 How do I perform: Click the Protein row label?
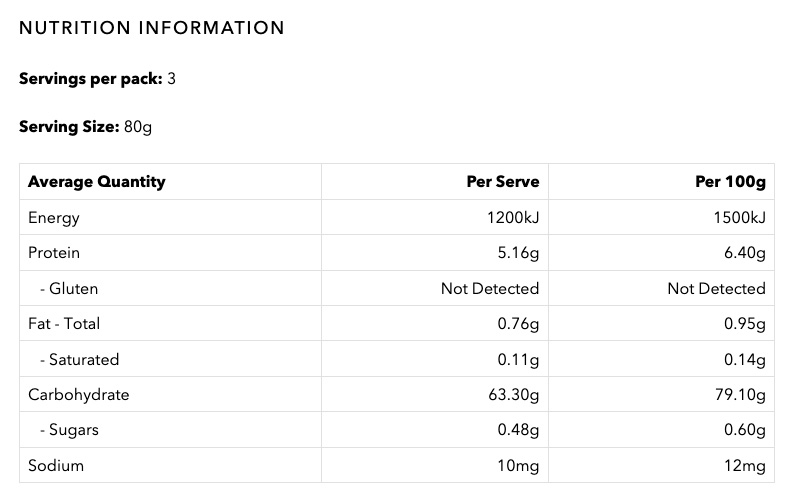click(54, 253)
